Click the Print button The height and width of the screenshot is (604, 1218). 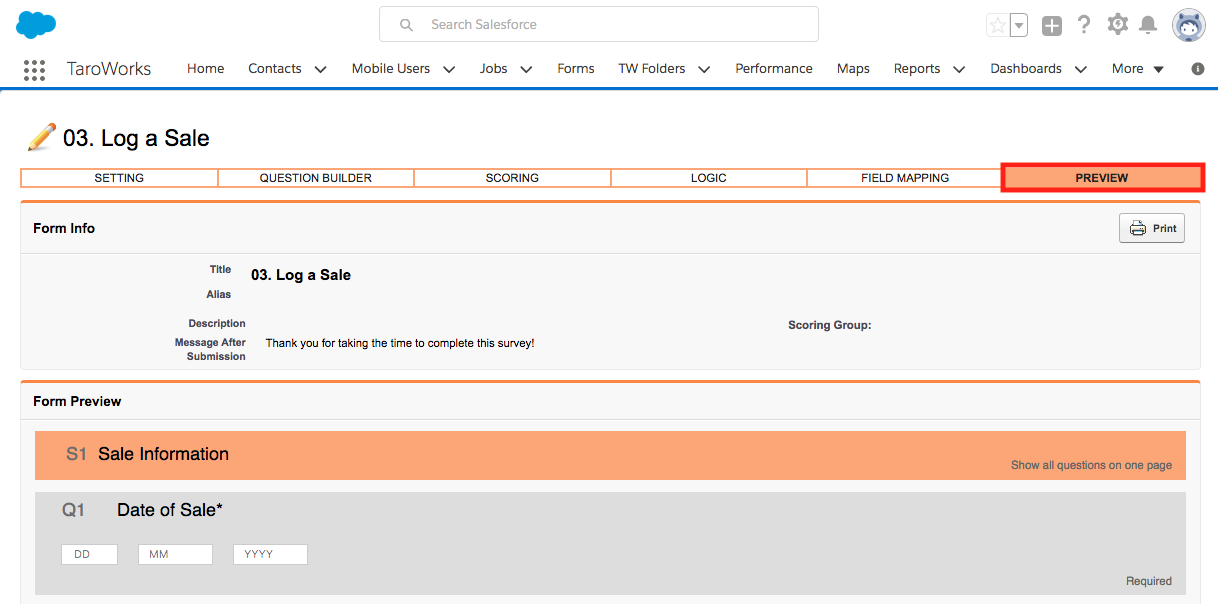coord(1152,228)
